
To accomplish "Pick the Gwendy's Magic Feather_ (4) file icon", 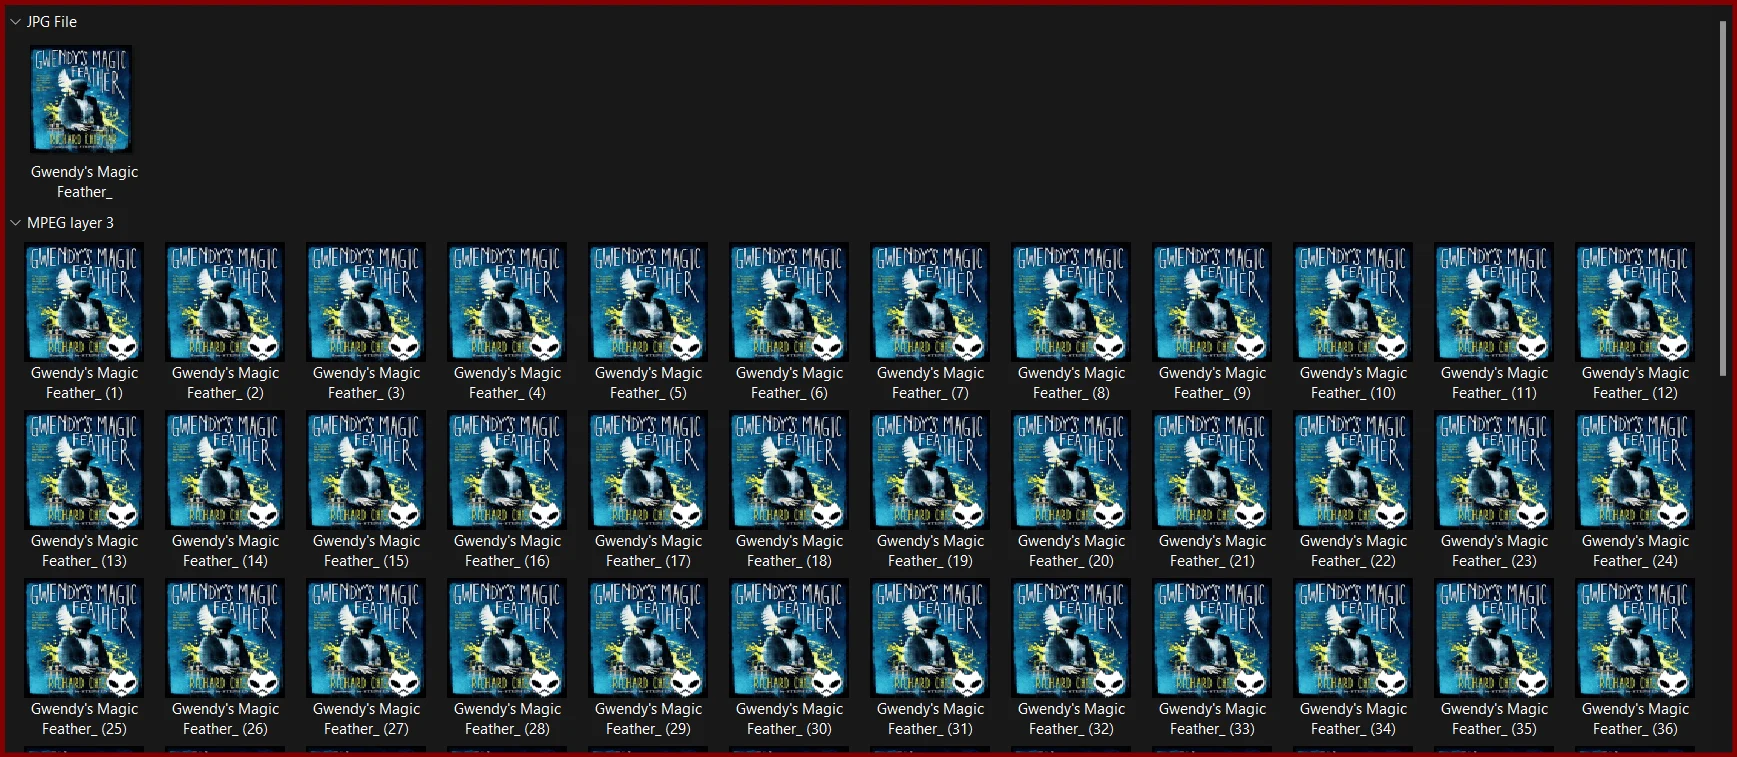I will point(507,302).
